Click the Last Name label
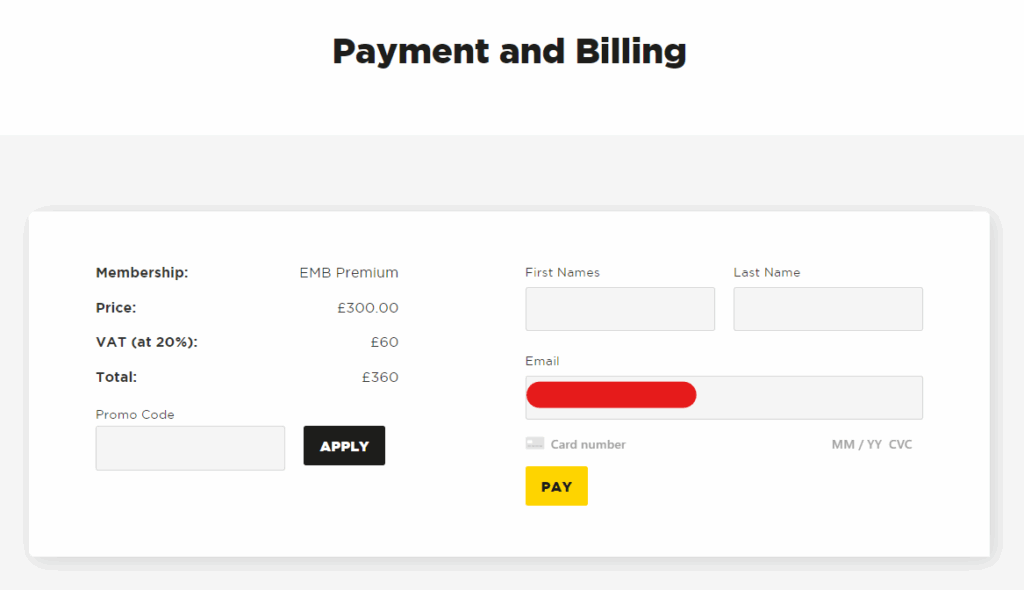The height and width of the screenshot is (590, 1024). tap(767, 272)
